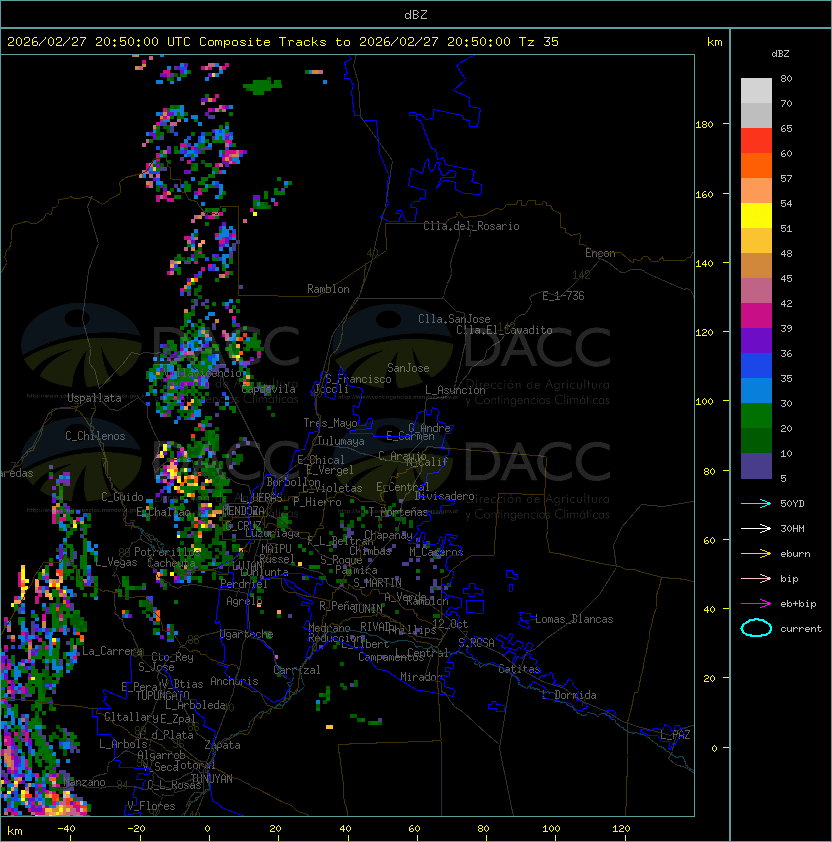The height and width of the screenshot is (842, 832).
Task: Select the 'C_Guido' map label
Action: point(122,497)
